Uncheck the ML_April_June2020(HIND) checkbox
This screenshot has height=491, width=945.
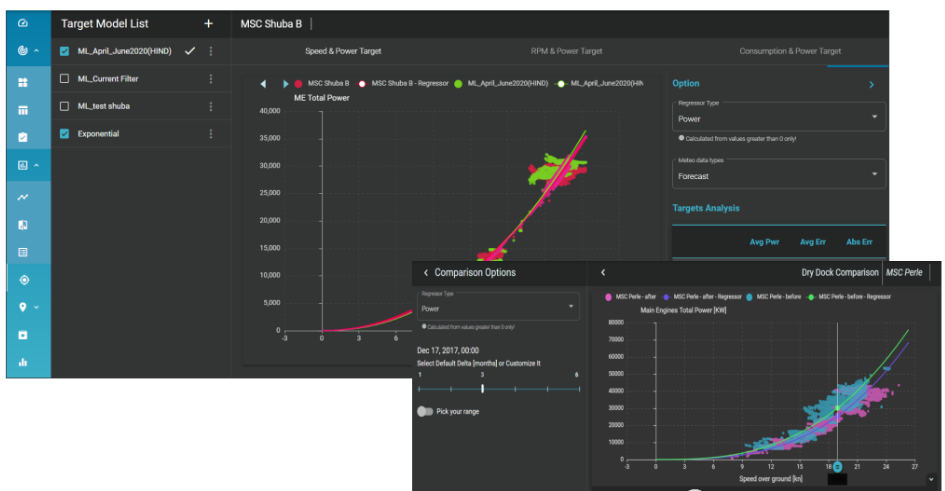65,51
